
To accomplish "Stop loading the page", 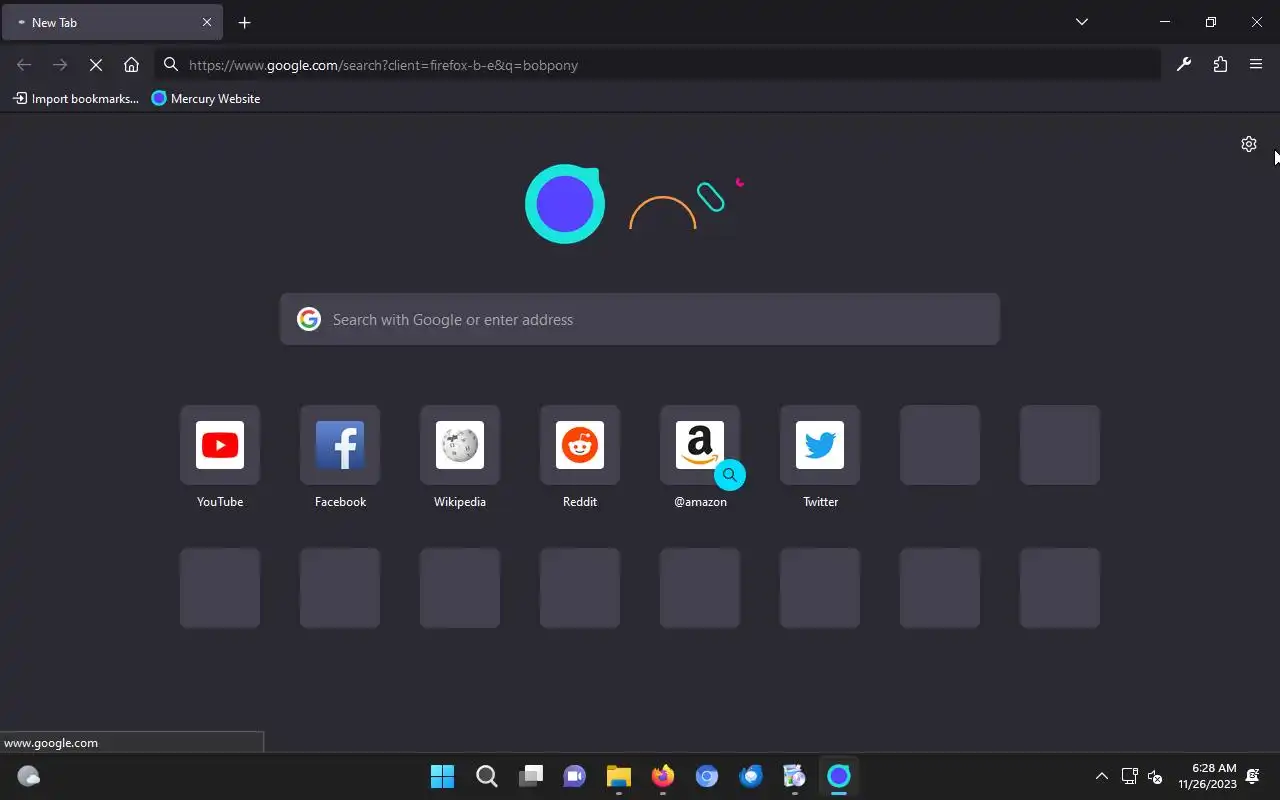I will [96, 65].
